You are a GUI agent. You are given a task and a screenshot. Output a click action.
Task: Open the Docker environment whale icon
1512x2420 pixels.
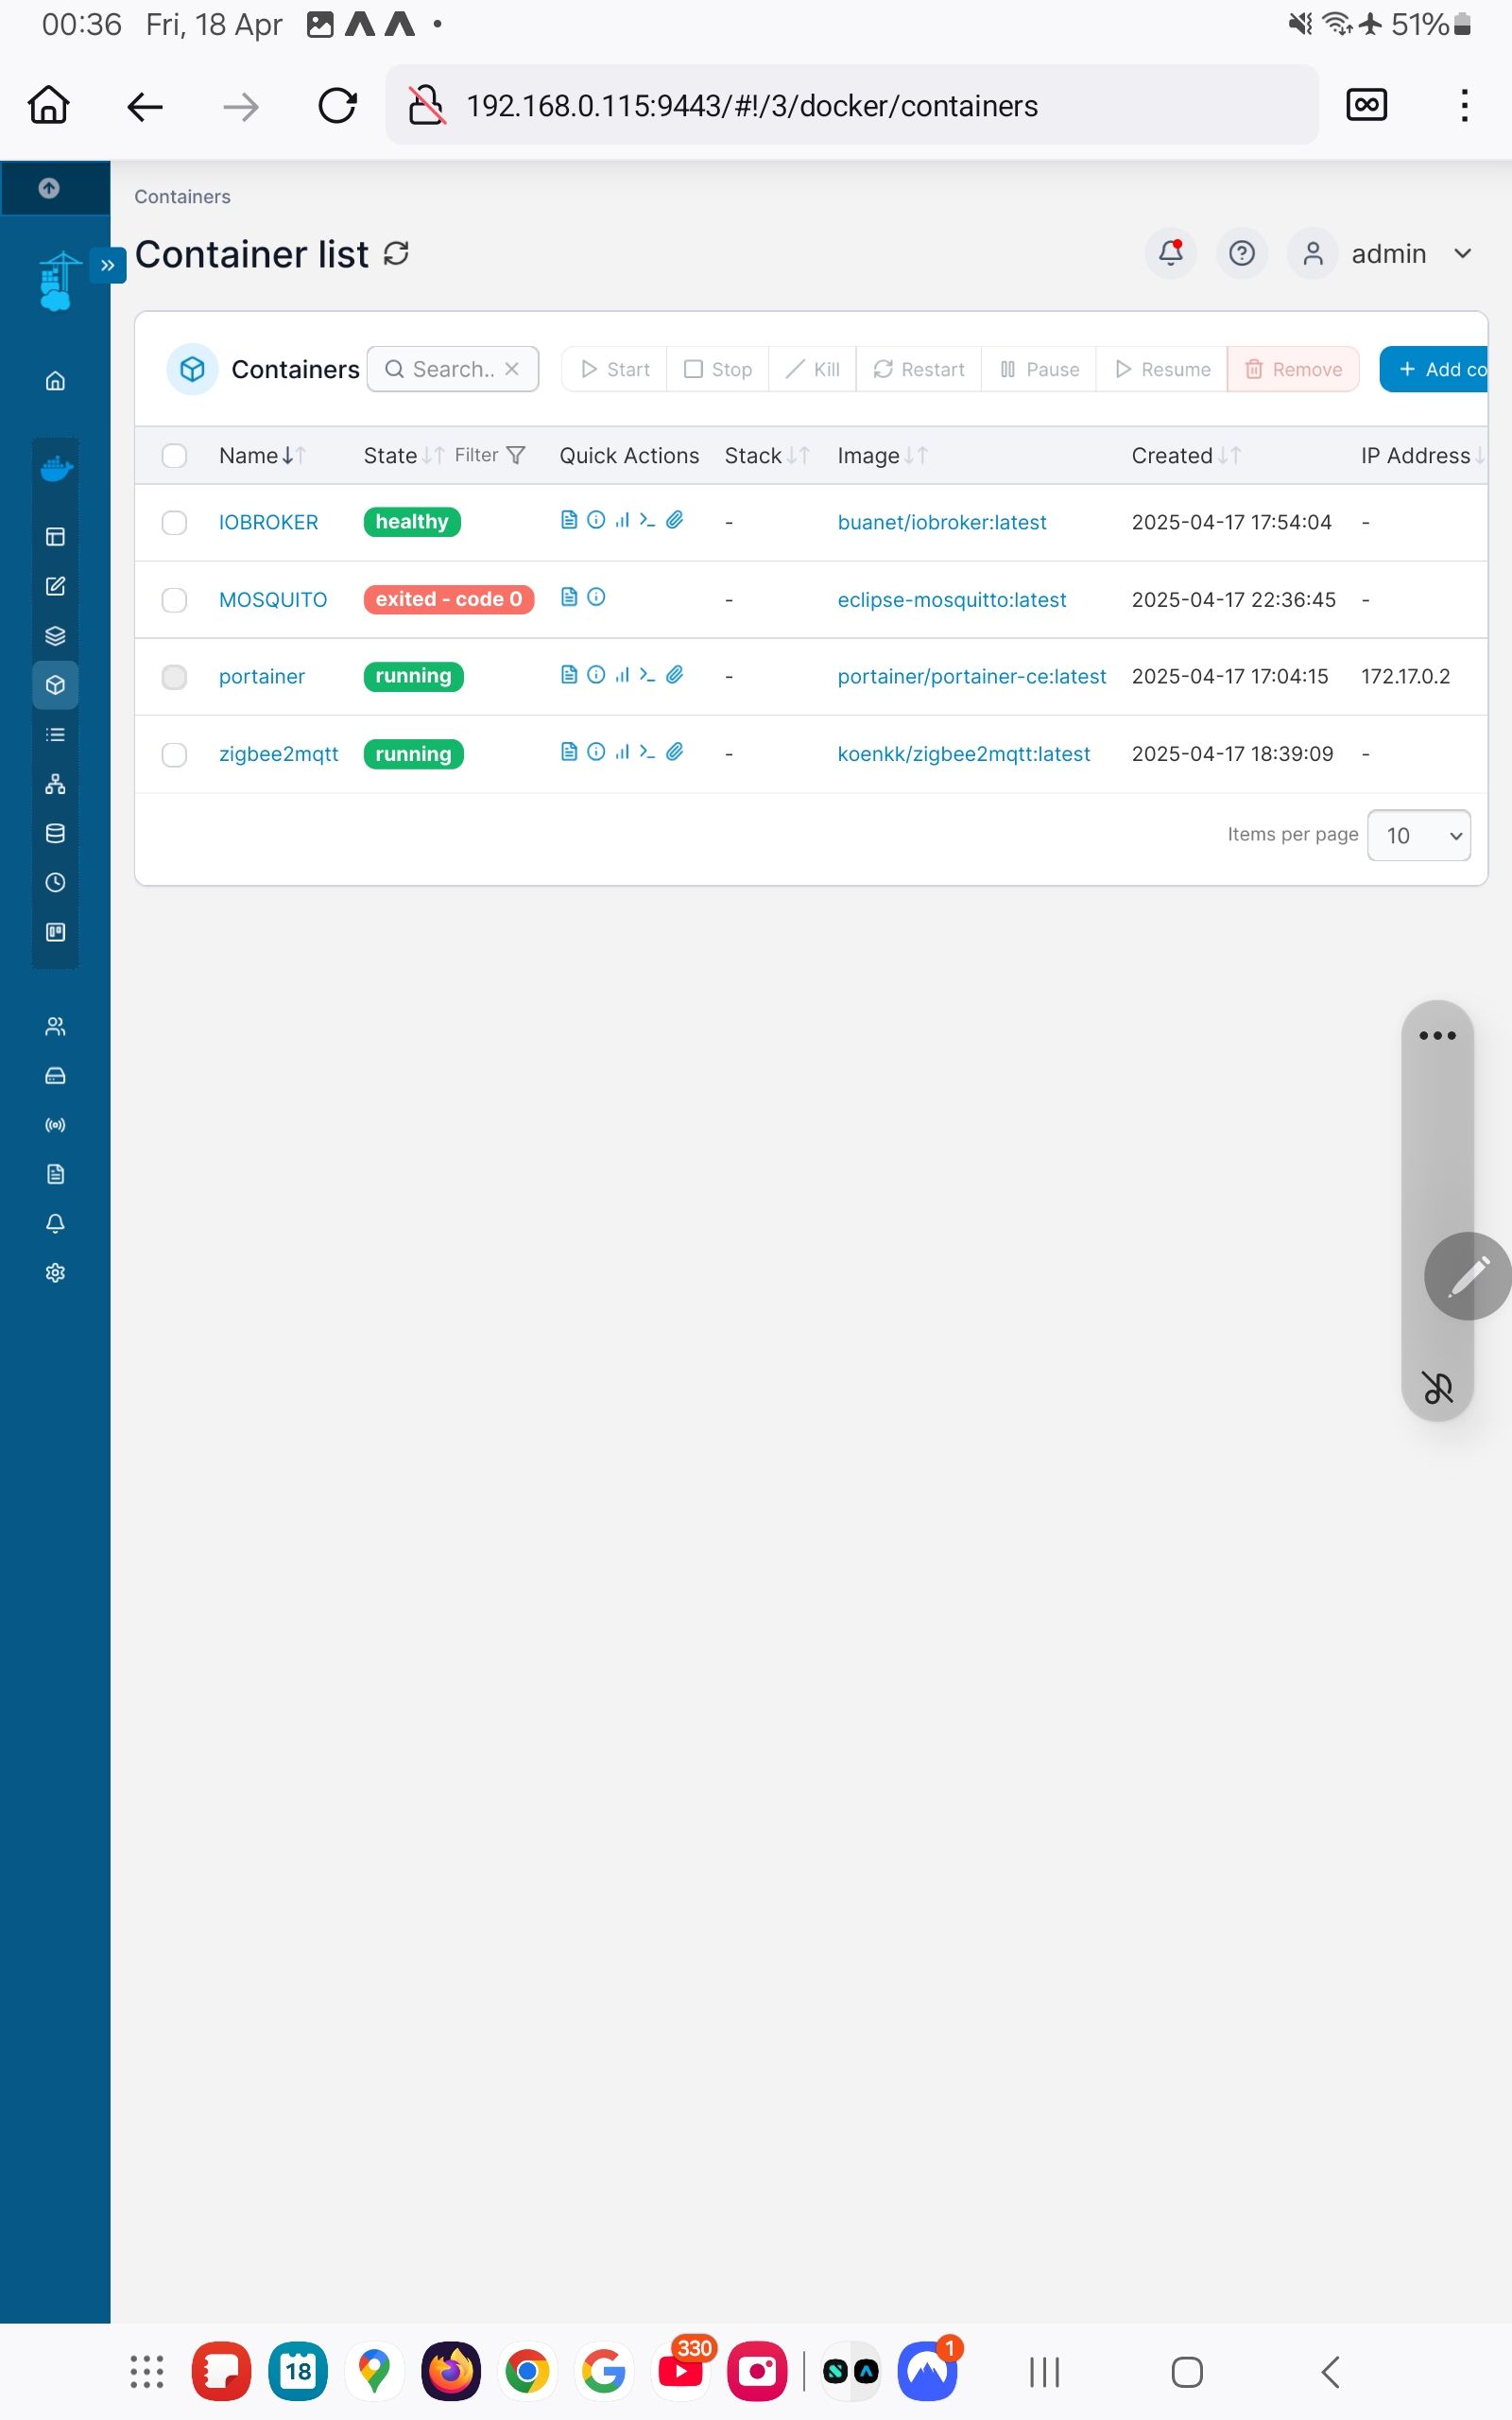[x=56, y=467]
